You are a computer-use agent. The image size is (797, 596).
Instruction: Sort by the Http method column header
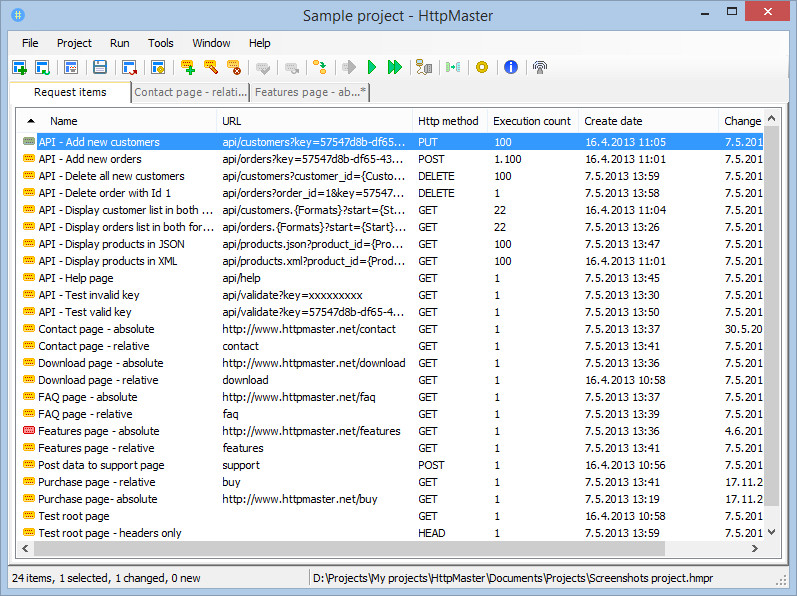click(449, 121)
